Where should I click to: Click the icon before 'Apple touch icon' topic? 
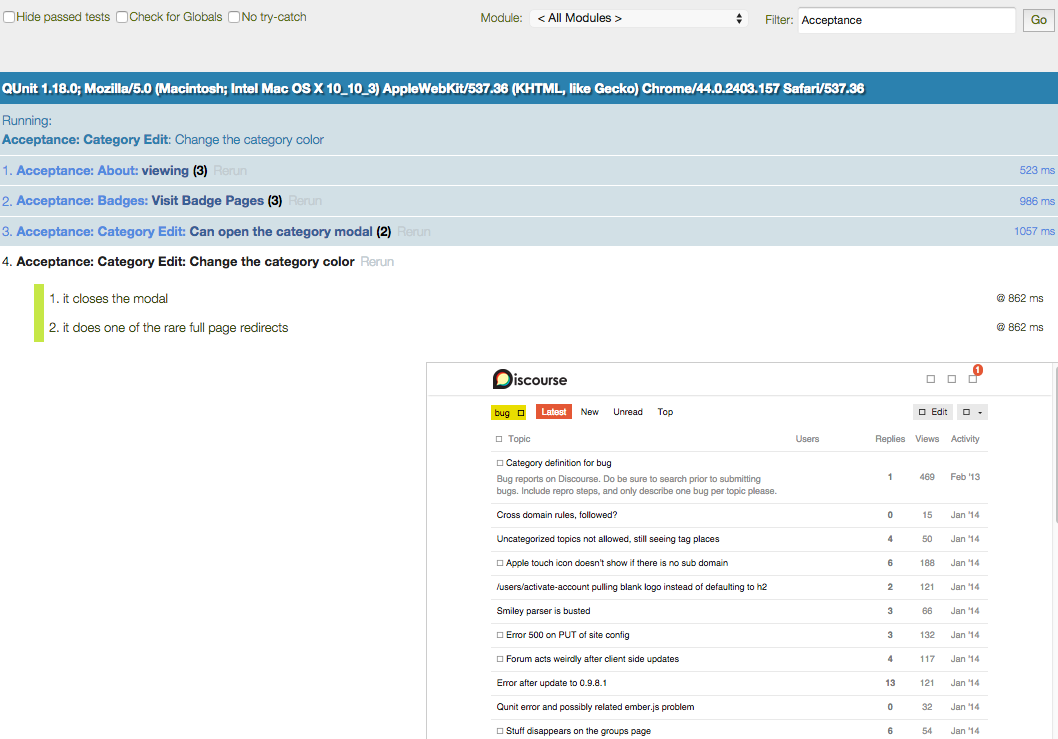pyautogui.click(x=500, y=563)
